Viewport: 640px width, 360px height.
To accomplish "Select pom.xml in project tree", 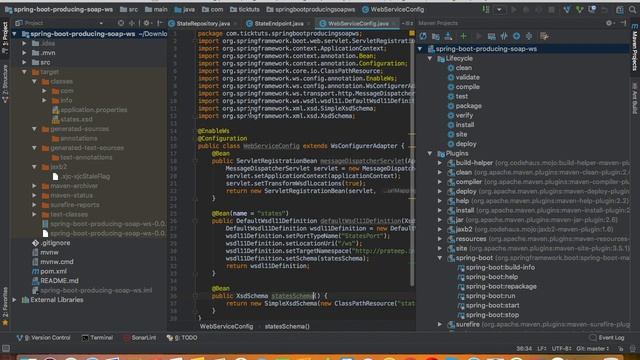I will [x=53, y=271].
